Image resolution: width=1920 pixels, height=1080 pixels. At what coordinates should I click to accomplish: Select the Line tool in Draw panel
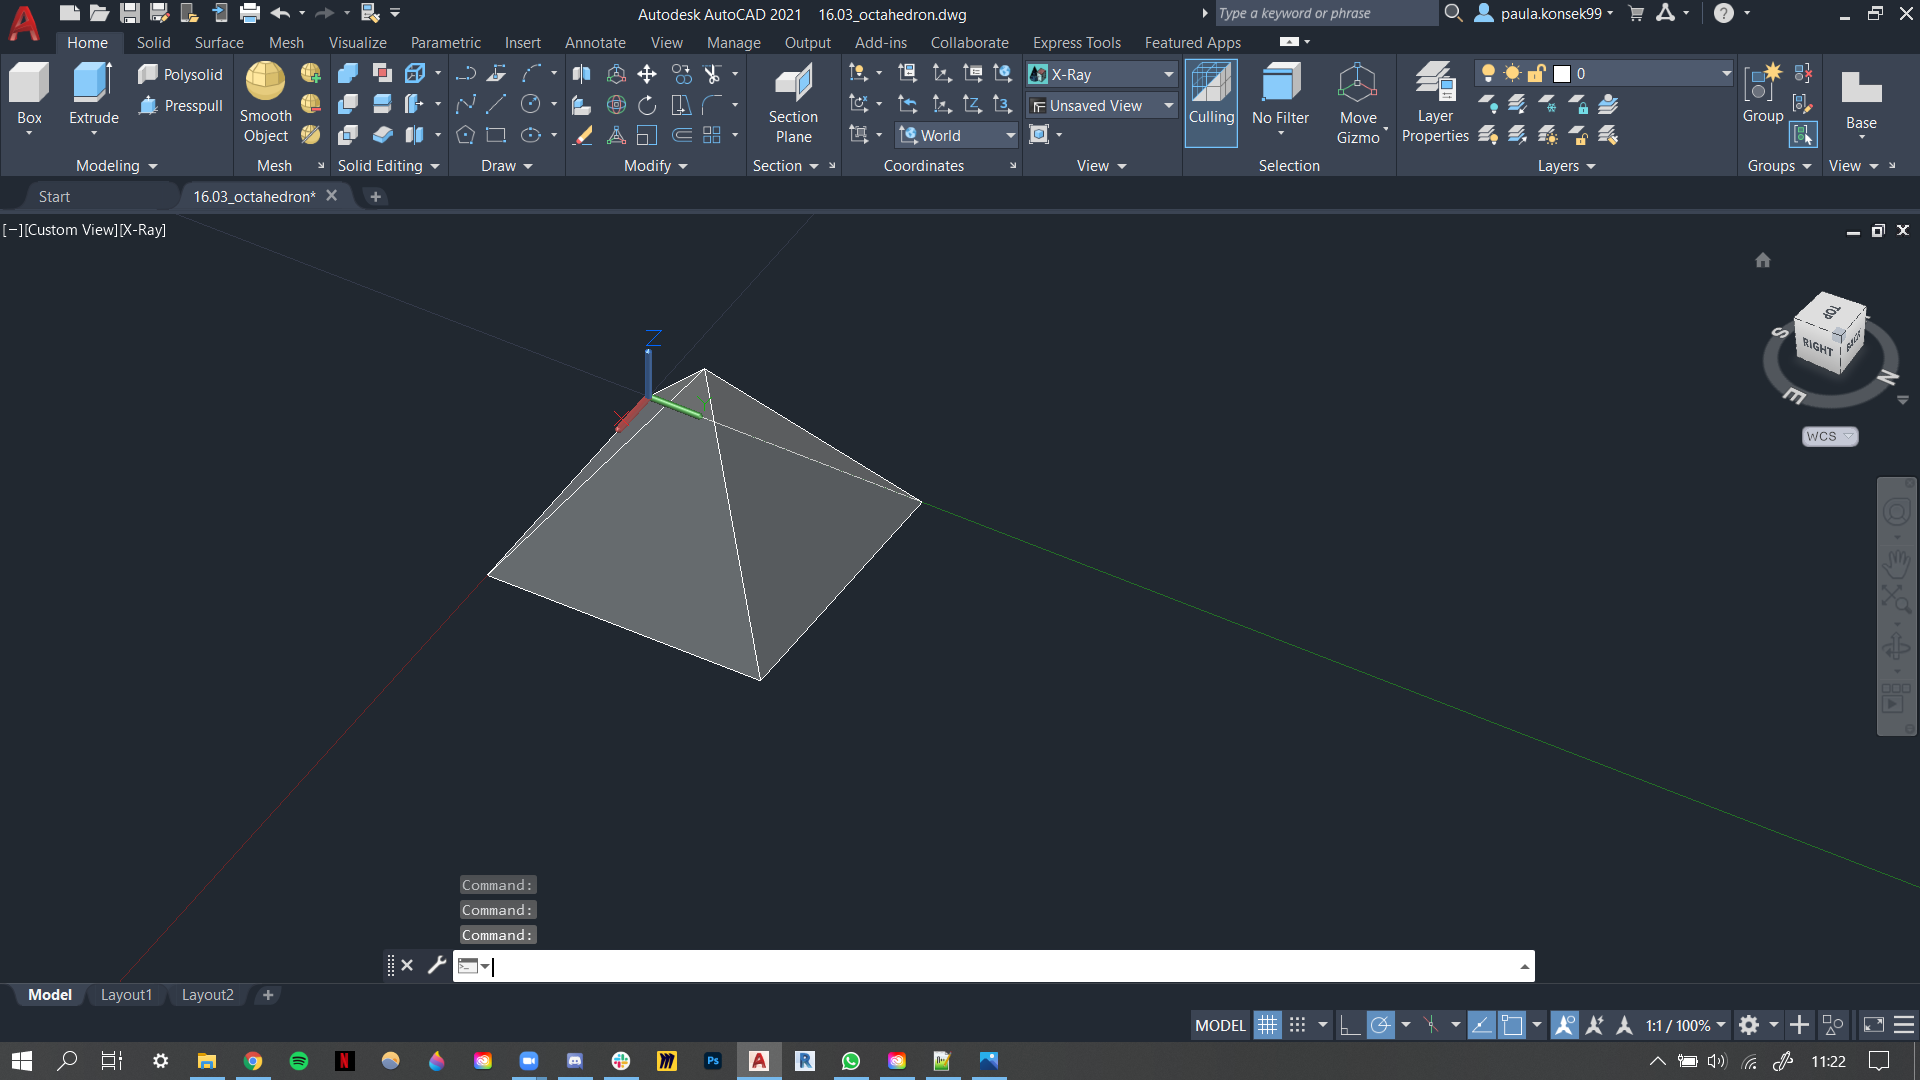[x=496, y=105]
